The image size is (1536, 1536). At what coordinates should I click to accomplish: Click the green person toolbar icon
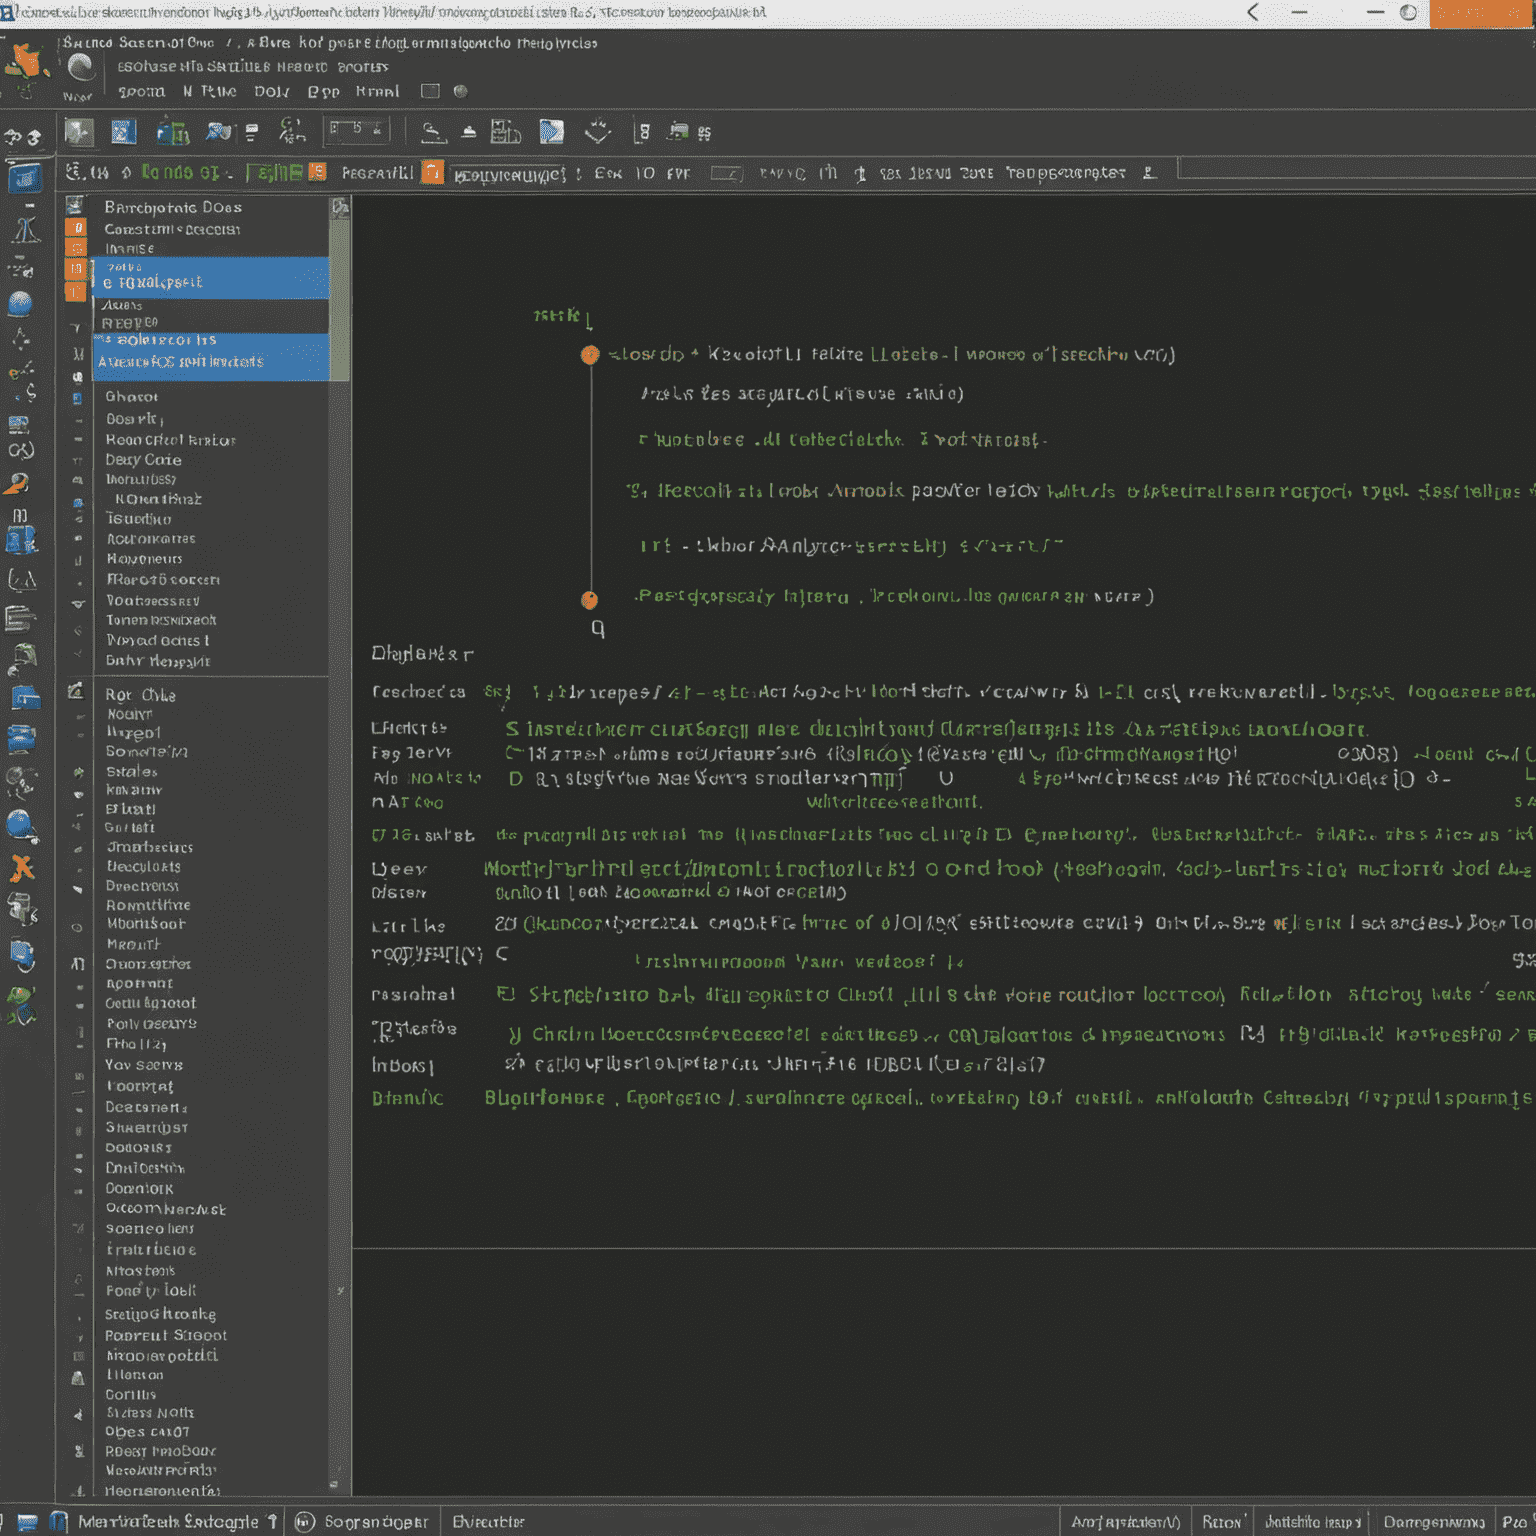coord(292,131)
